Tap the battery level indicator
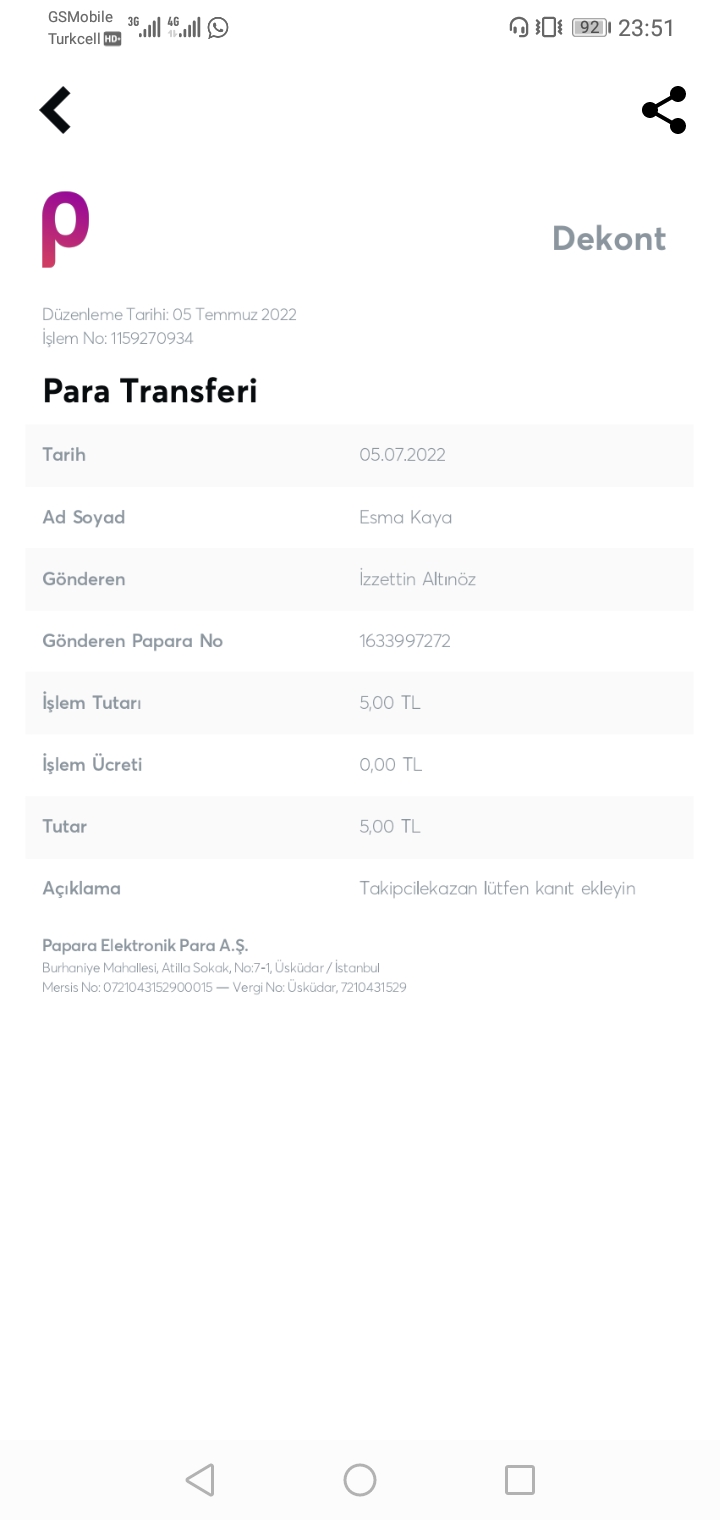The height and width of the screenshot is (1520, 720). click(x=591, y=27)
